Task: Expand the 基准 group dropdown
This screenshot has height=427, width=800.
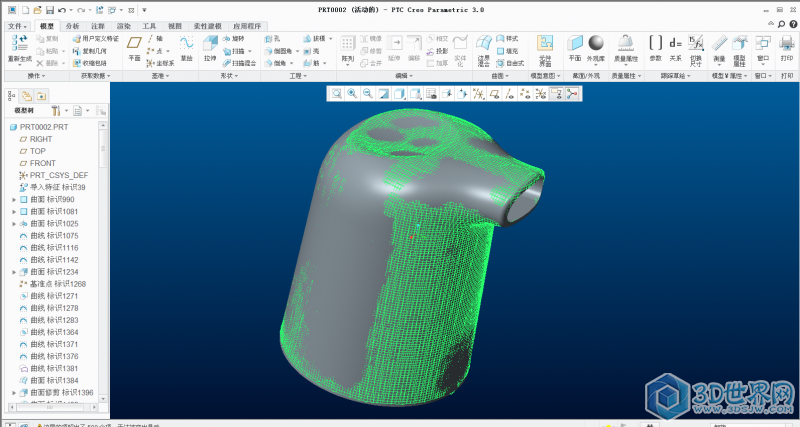Action: coord(160,76)
